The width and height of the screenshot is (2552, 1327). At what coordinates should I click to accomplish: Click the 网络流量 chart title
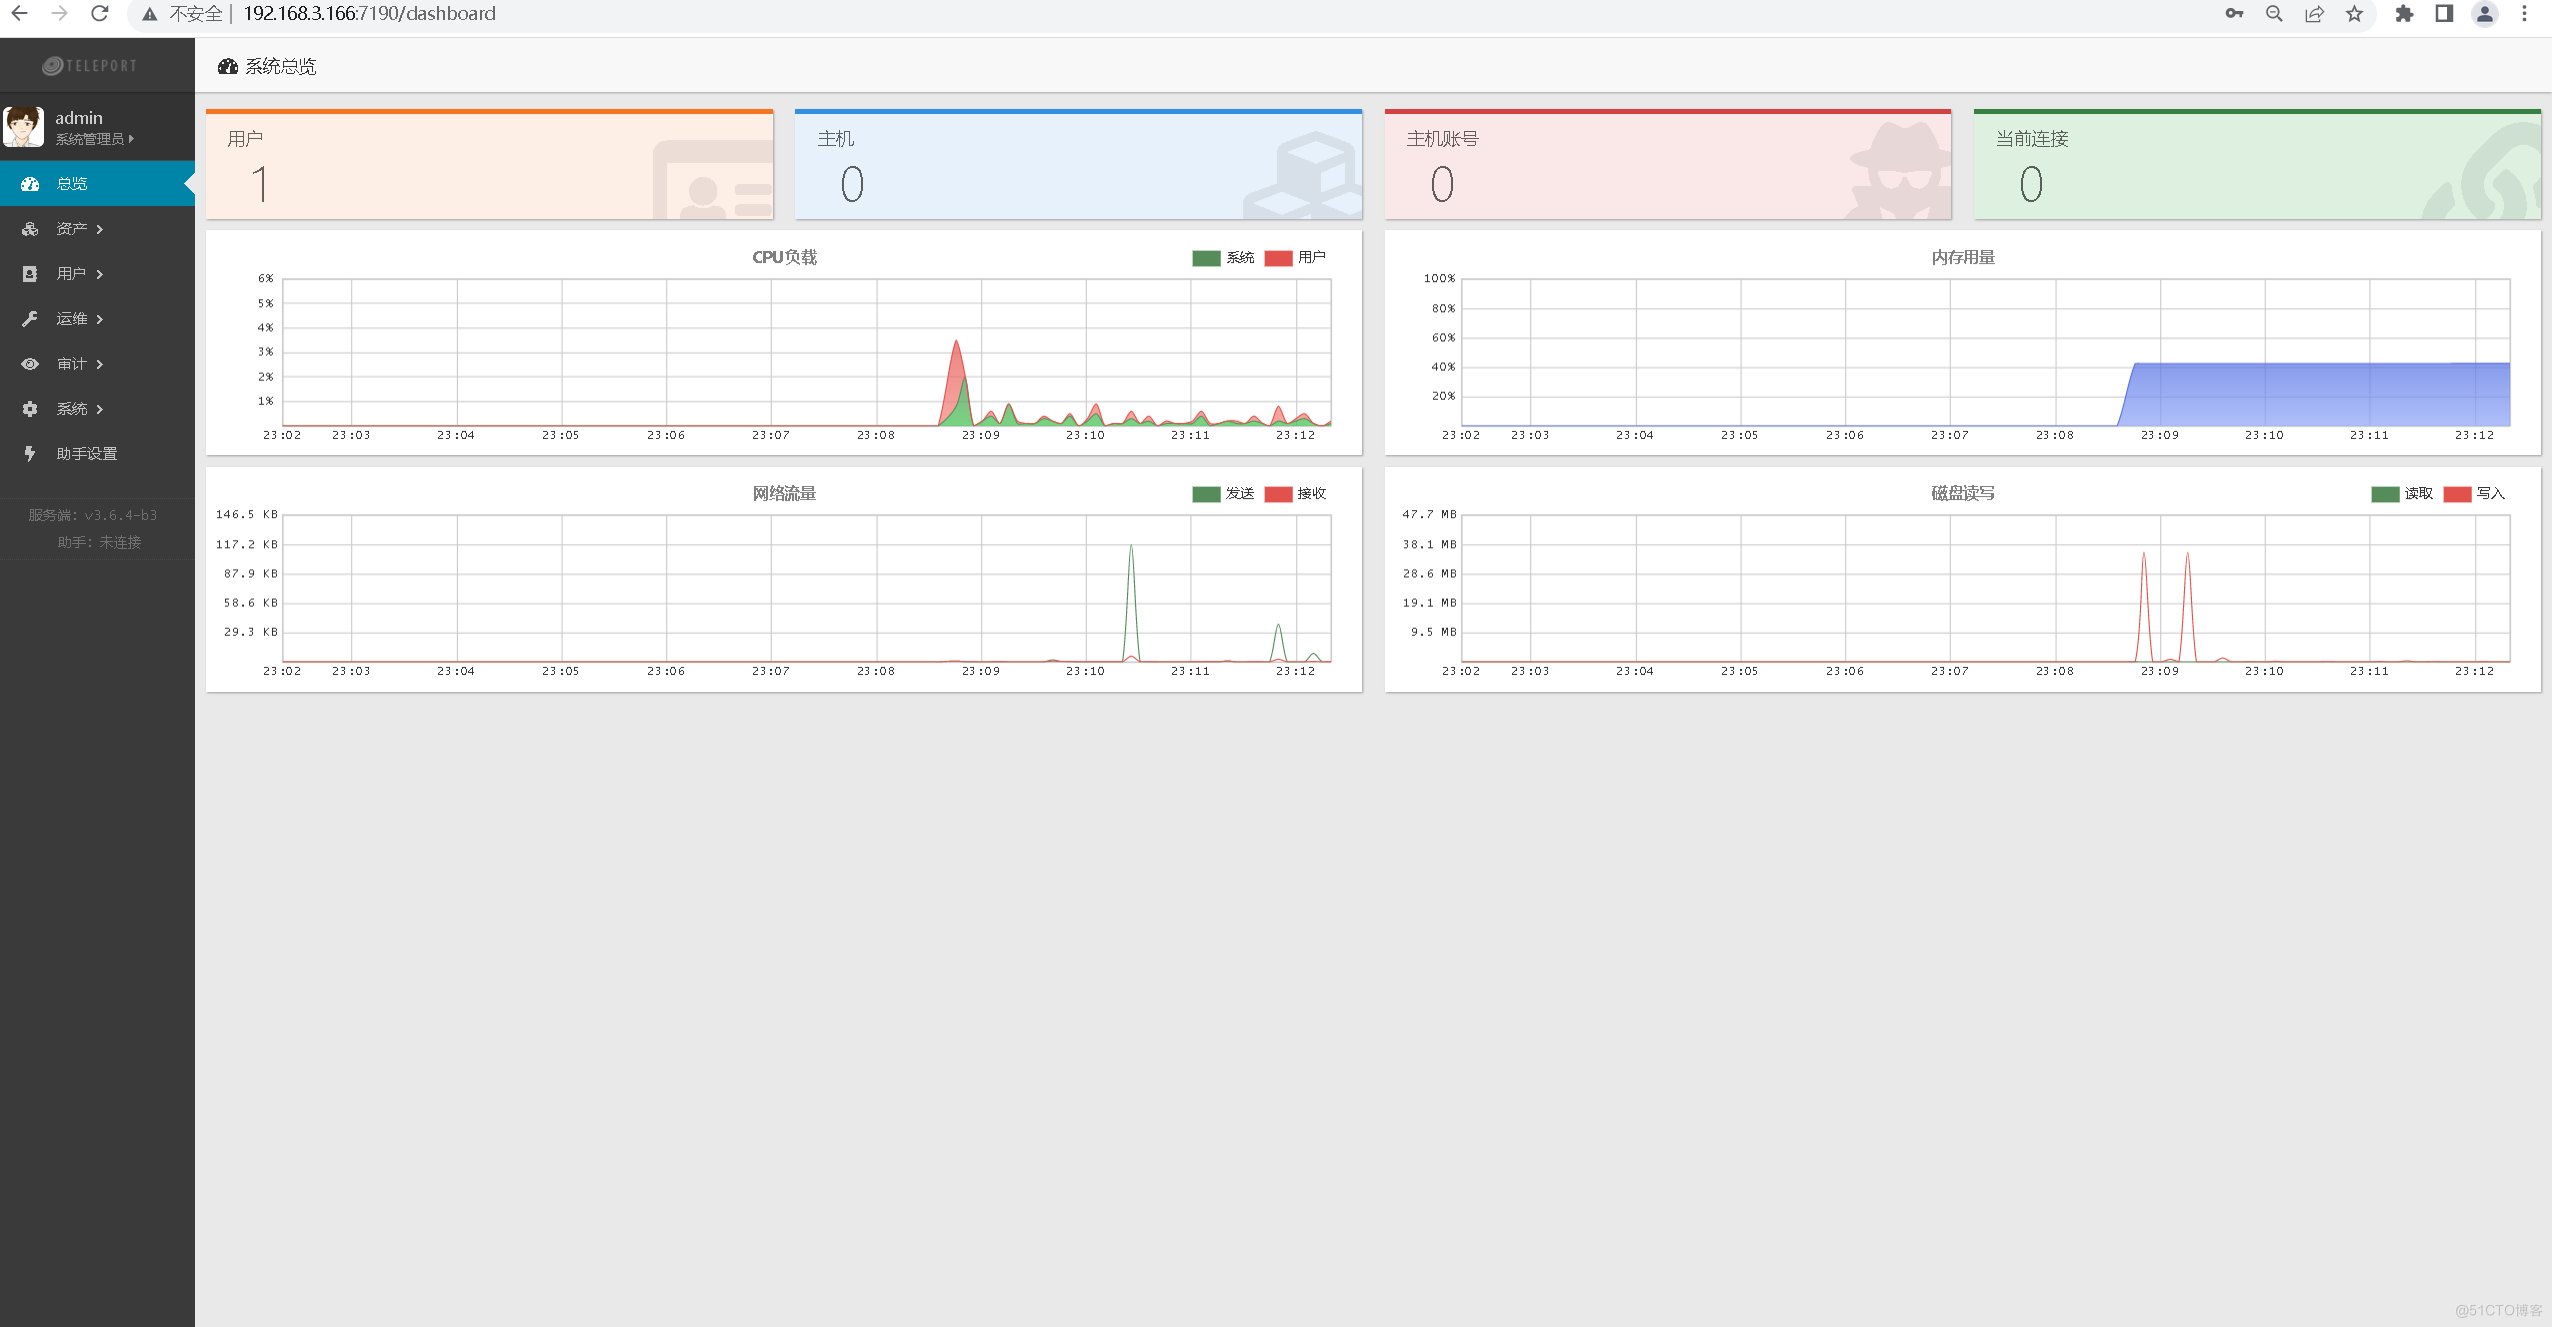point(784,493)
